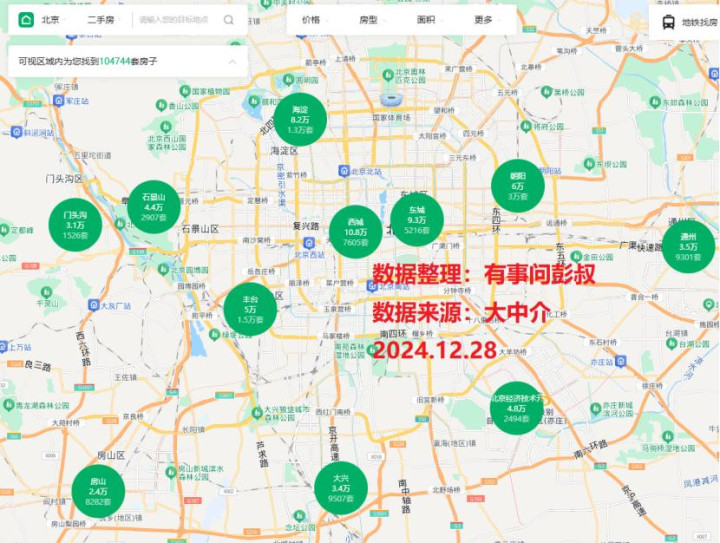Viewport: 720px width, 543px height.
Task: Click the 香山公园 park icon
Action: [x=161, y=105]
